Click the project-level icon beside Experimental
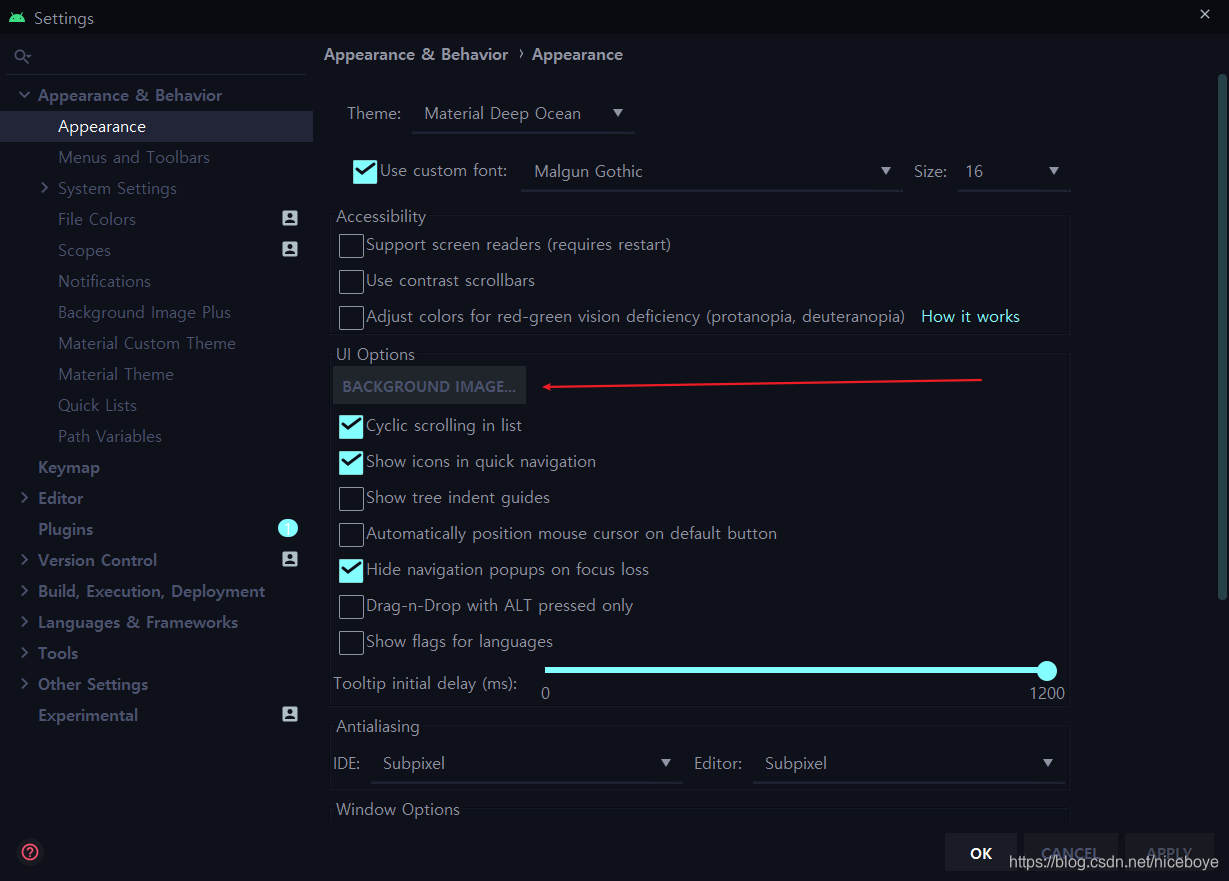This screenshot has width=1229, height=881. pos(290,714)
